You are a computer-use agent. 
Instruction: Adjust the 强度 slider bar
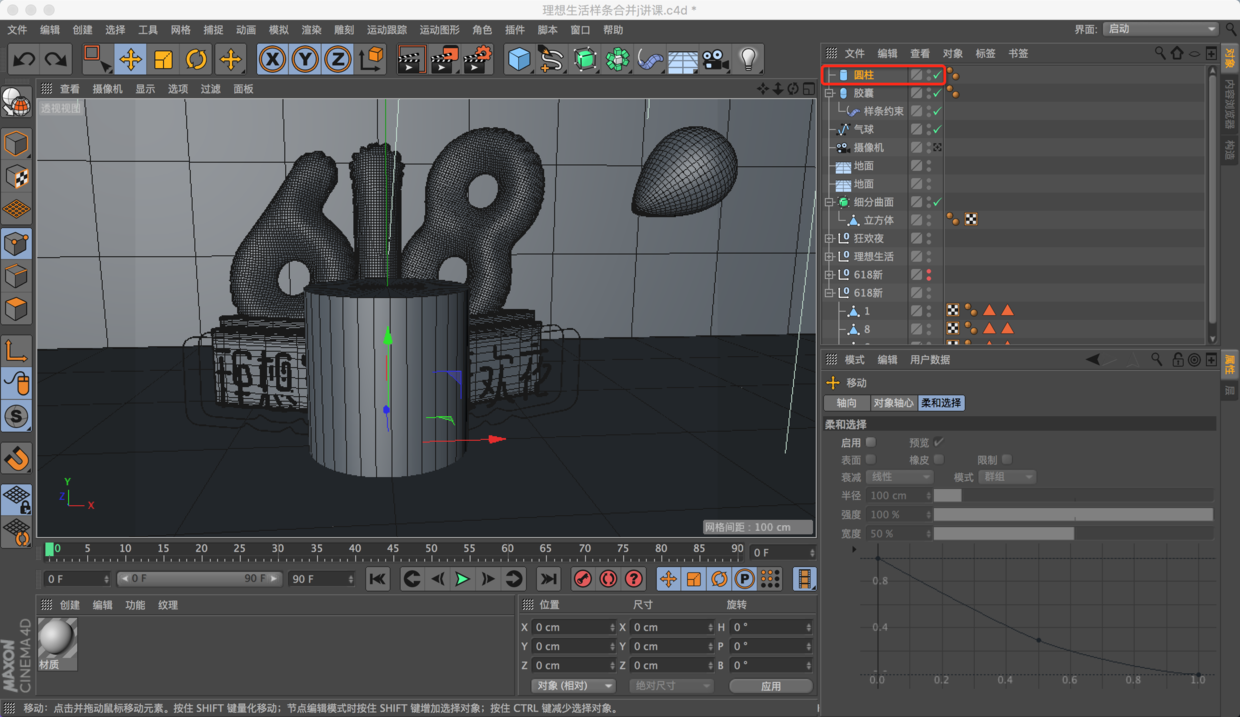[1073, 514]
